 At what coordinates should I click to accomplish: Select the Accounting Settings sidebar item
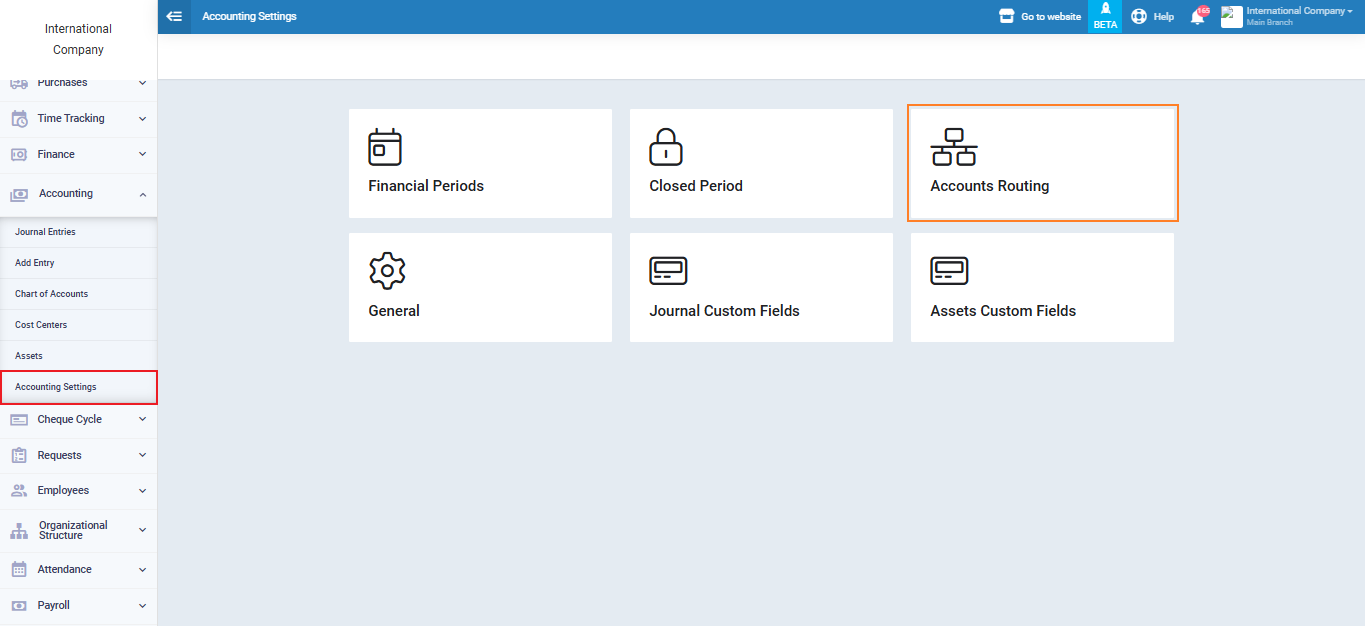(56, 387)
